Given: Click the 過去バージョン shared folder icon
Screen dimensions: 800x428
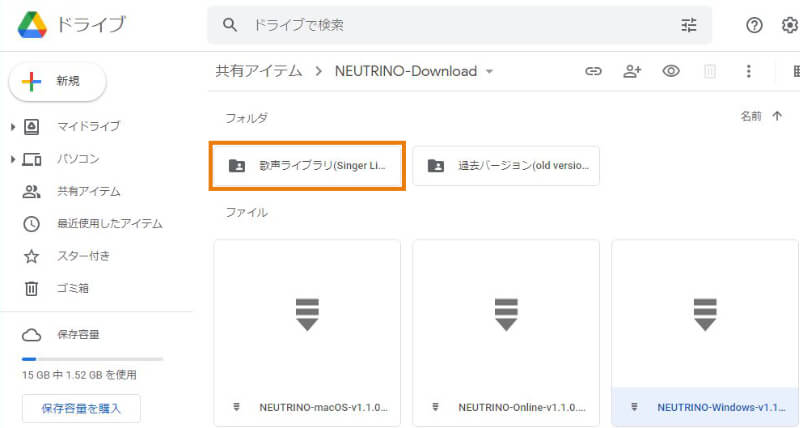Looking at the screenshot, I should pos(436,166).
